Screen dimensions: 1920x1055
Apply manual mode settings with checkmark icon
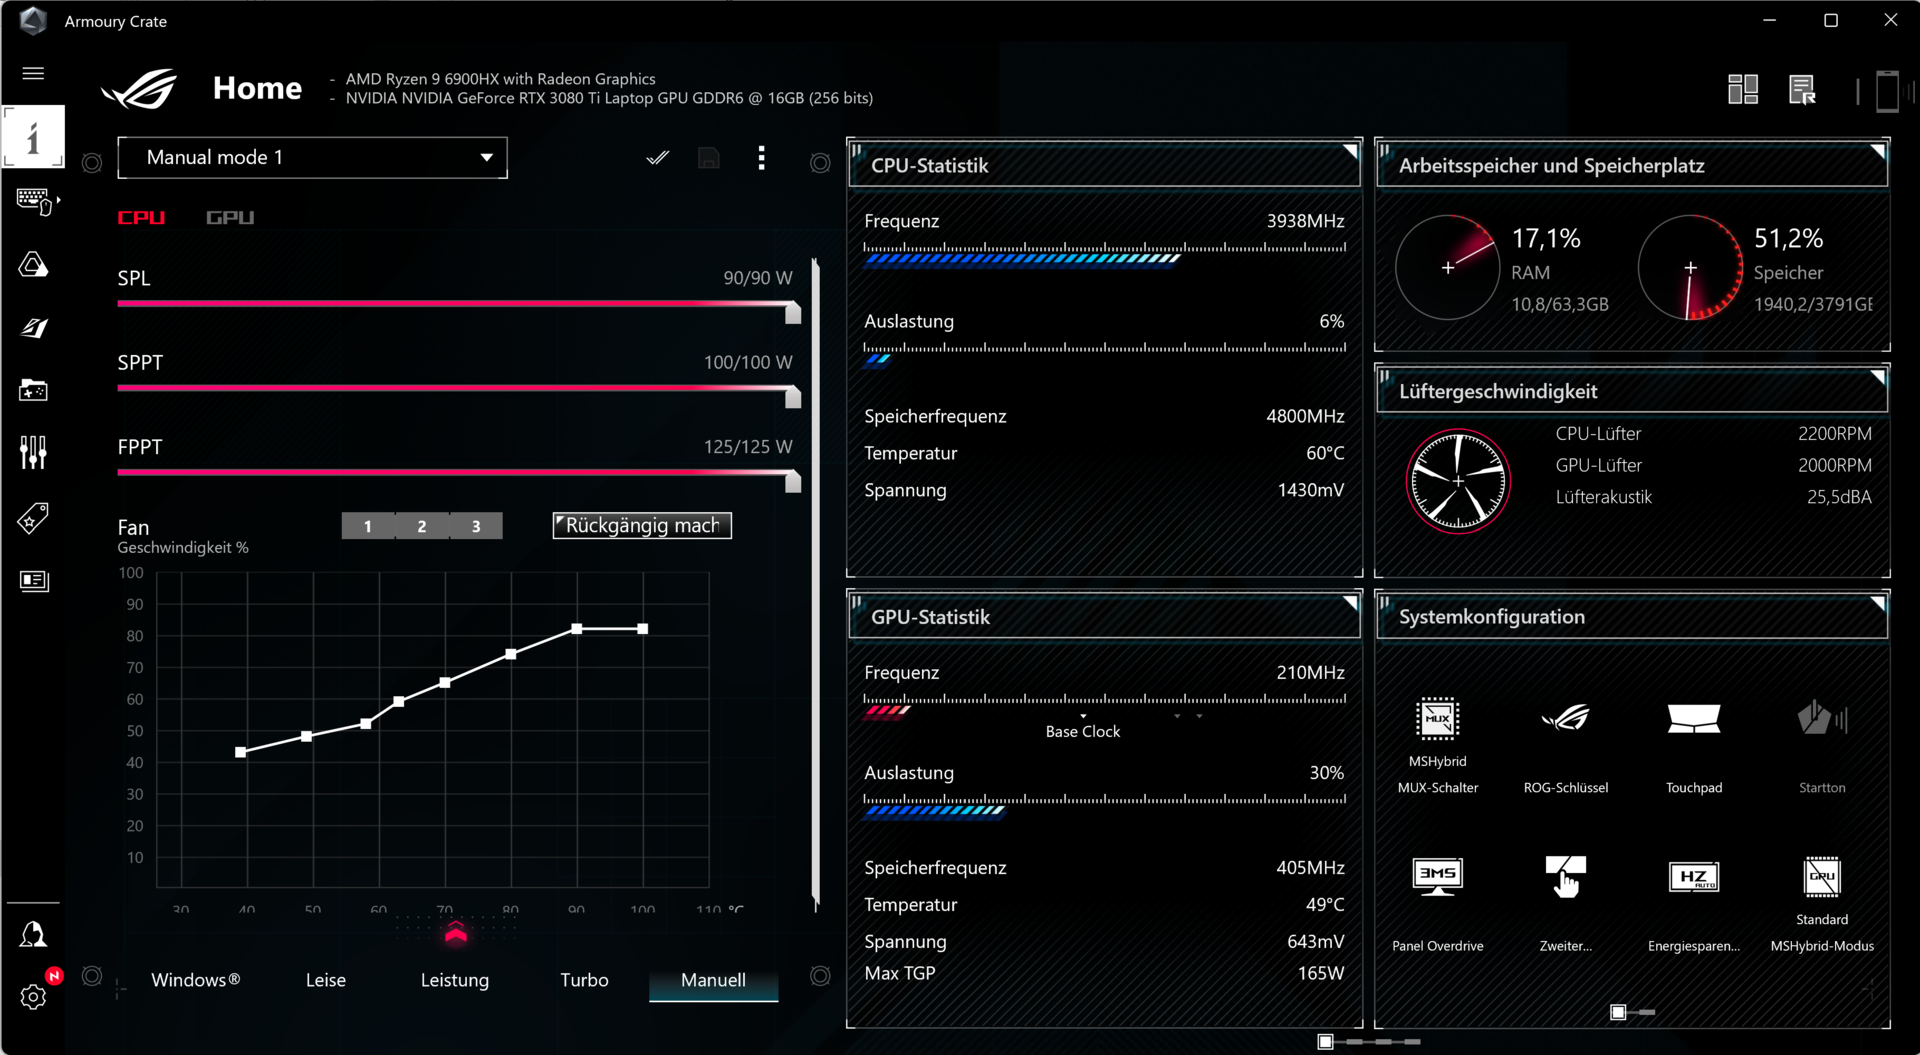coord(657,158)
